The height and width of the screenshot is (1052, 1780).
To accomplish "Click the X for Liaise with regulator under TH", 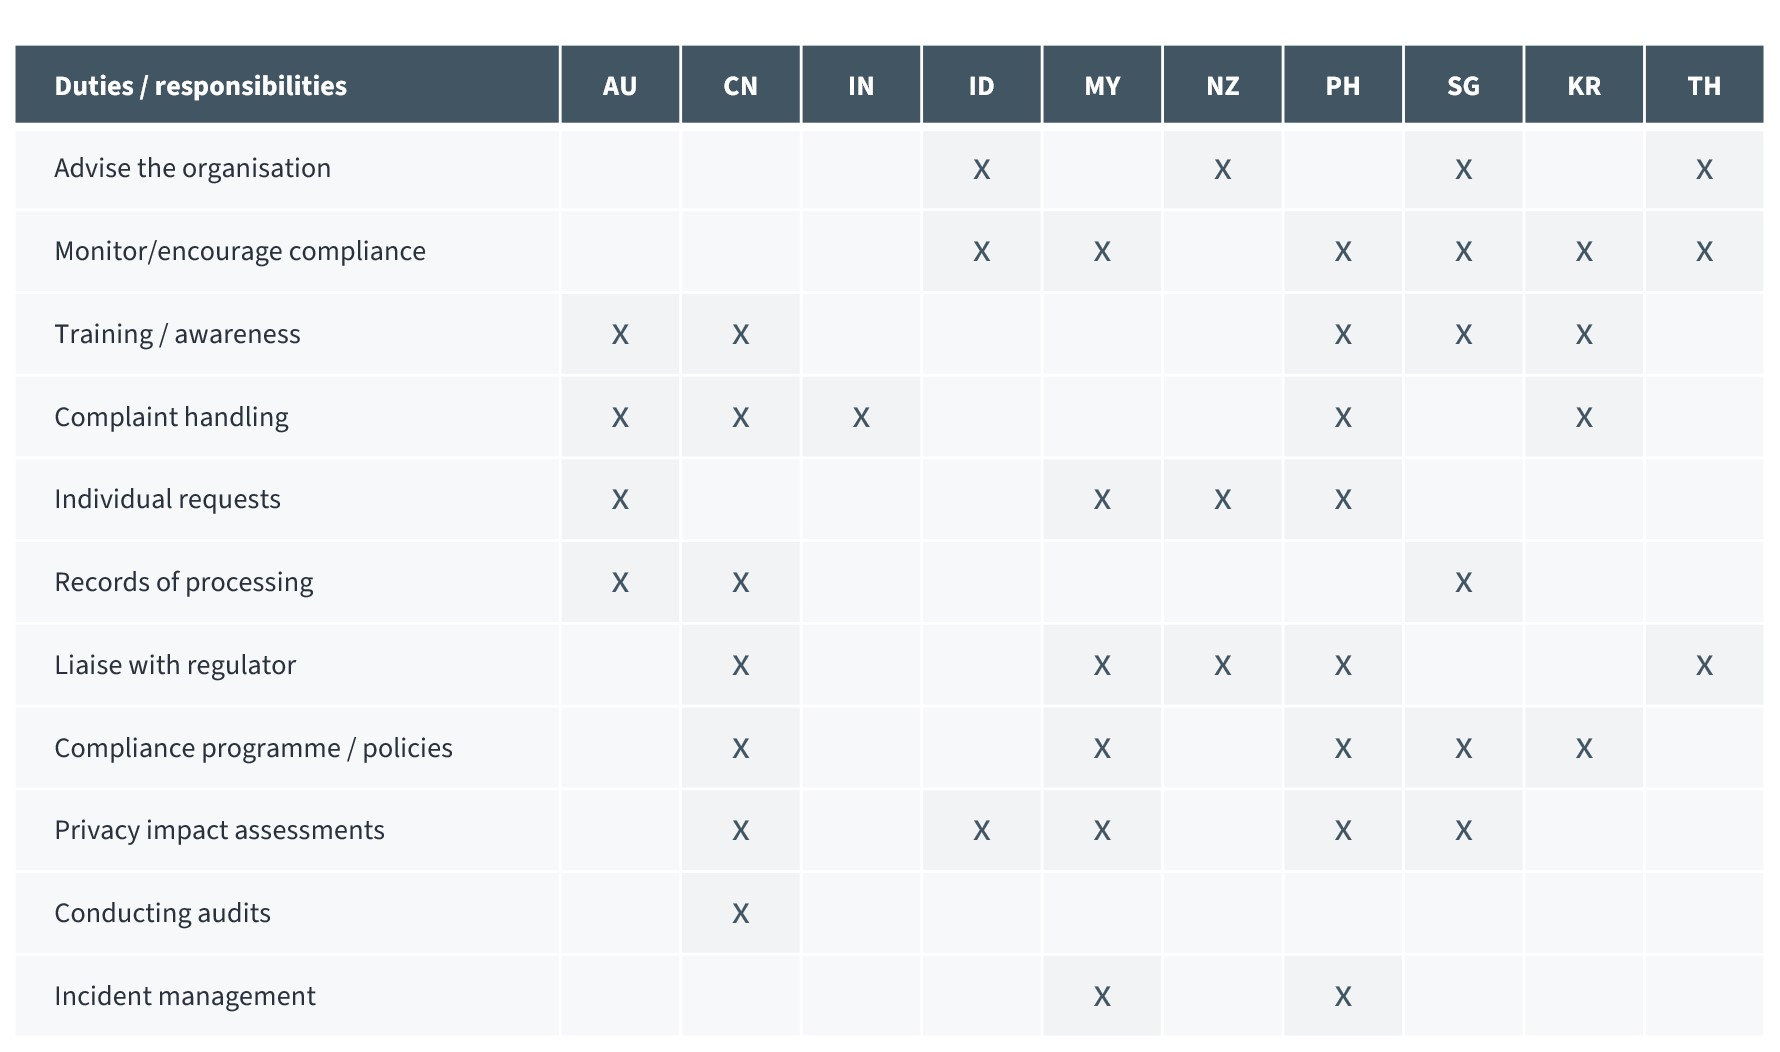I will pos(1704,665).
